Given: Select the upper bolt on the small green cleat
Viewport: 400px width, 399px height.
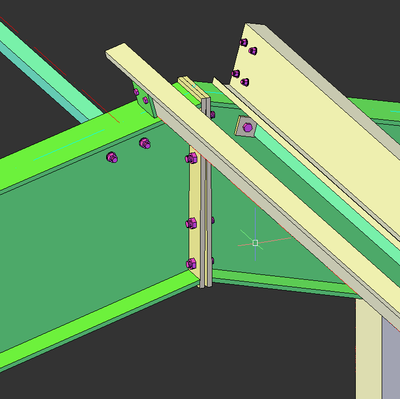Looking at the screenshot, I should click(x=136, y=92).
